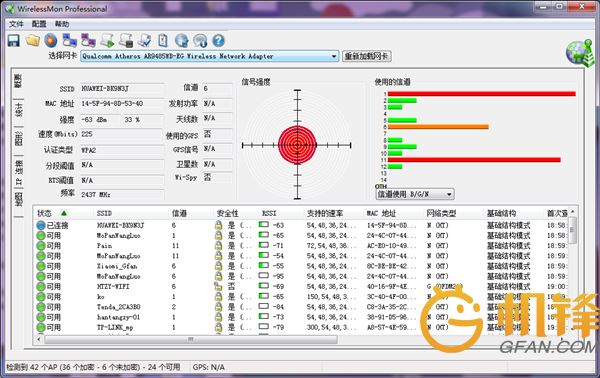Select the MoPanWangLuo row with RSSI -95
600x378 pixels.
[x=302, y=276]
